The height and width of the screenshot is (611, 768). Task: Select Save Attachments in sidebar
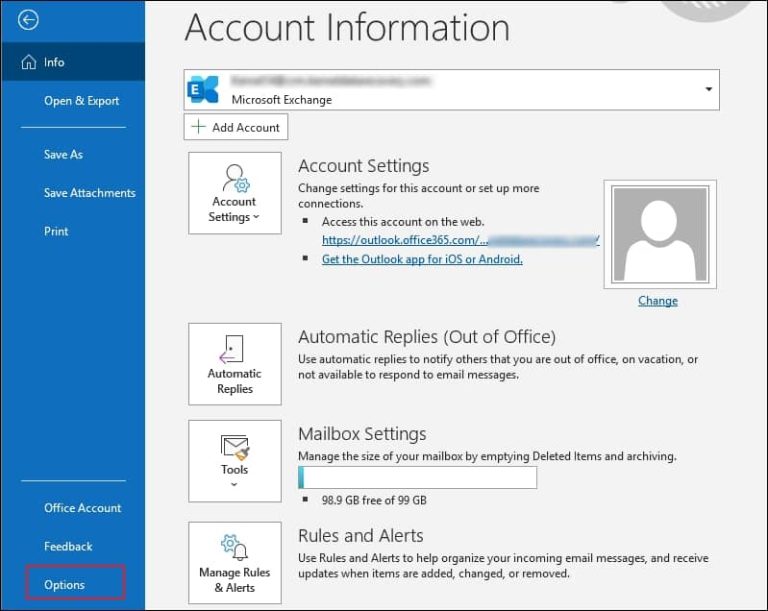coord(90,193)
